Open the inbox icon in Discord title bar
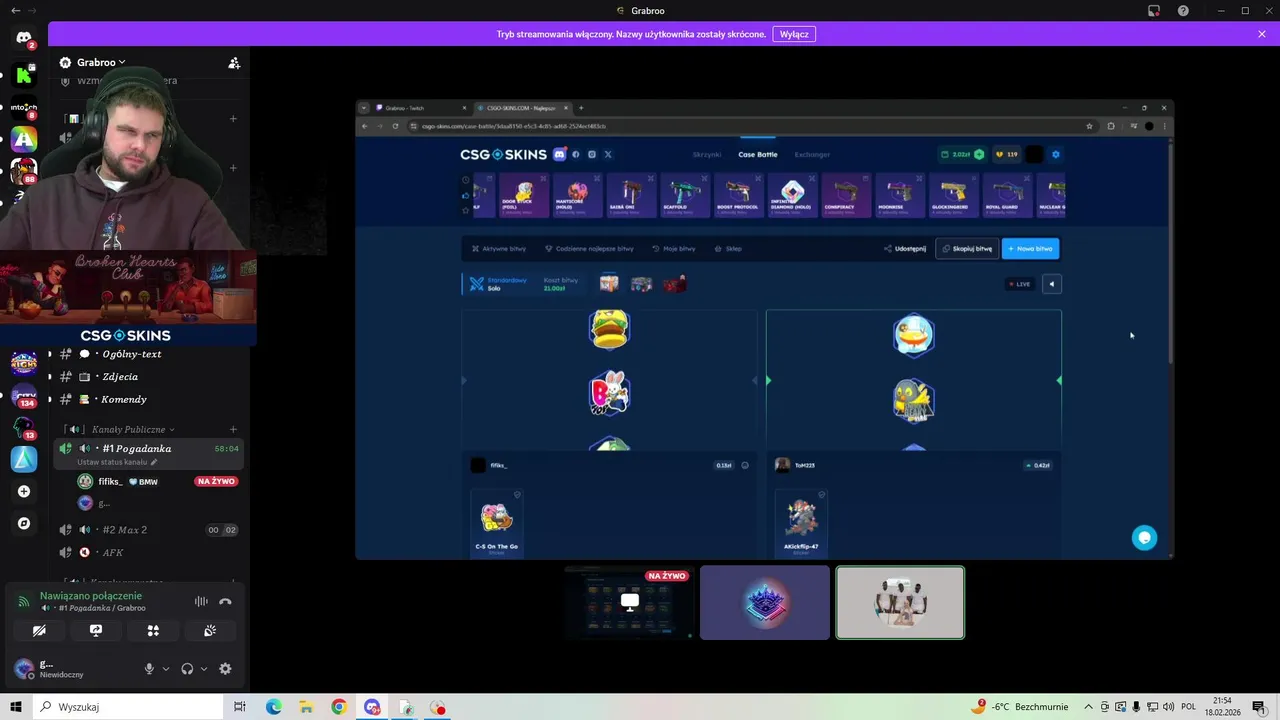 tap(1154, 10)
